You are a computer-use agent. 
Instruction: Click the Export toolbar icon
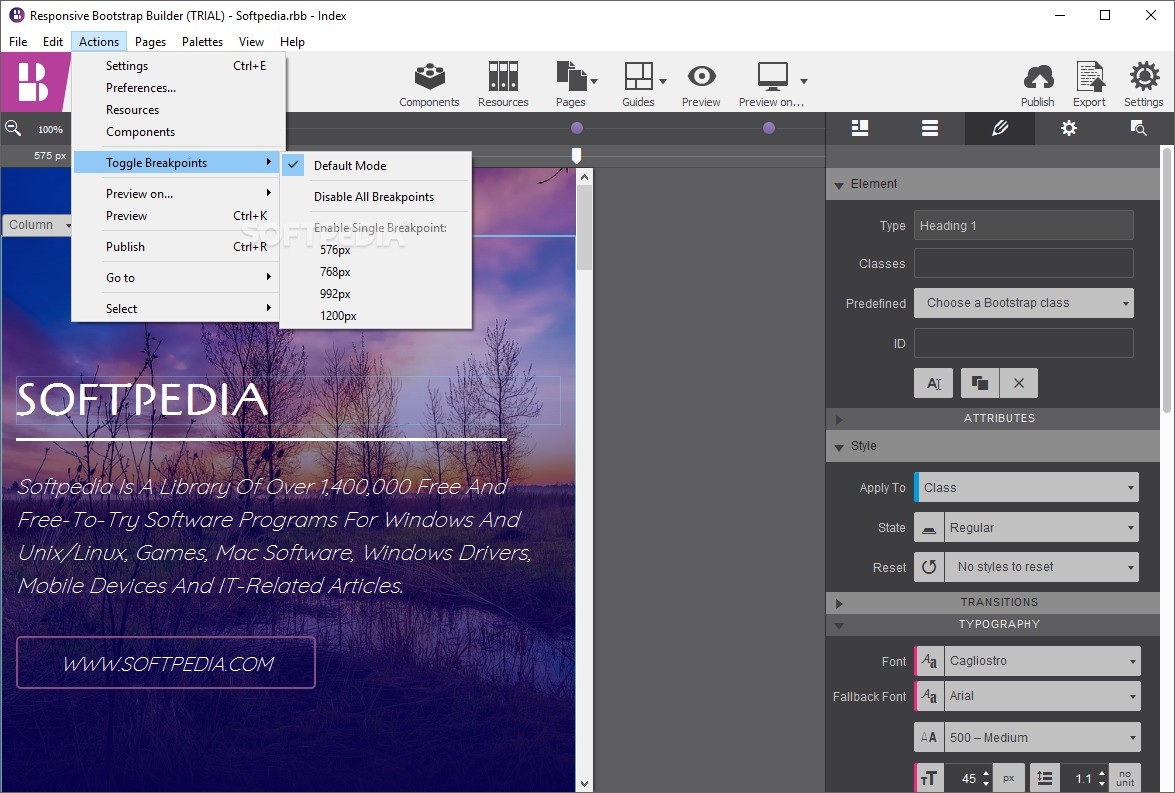[x=1090, y=84]
